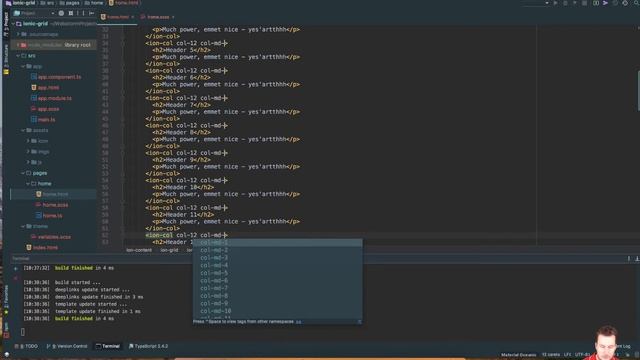640x360 pixels.
Task: Expand the .sourcemaps folder arrow
Action: coord(18,34)
